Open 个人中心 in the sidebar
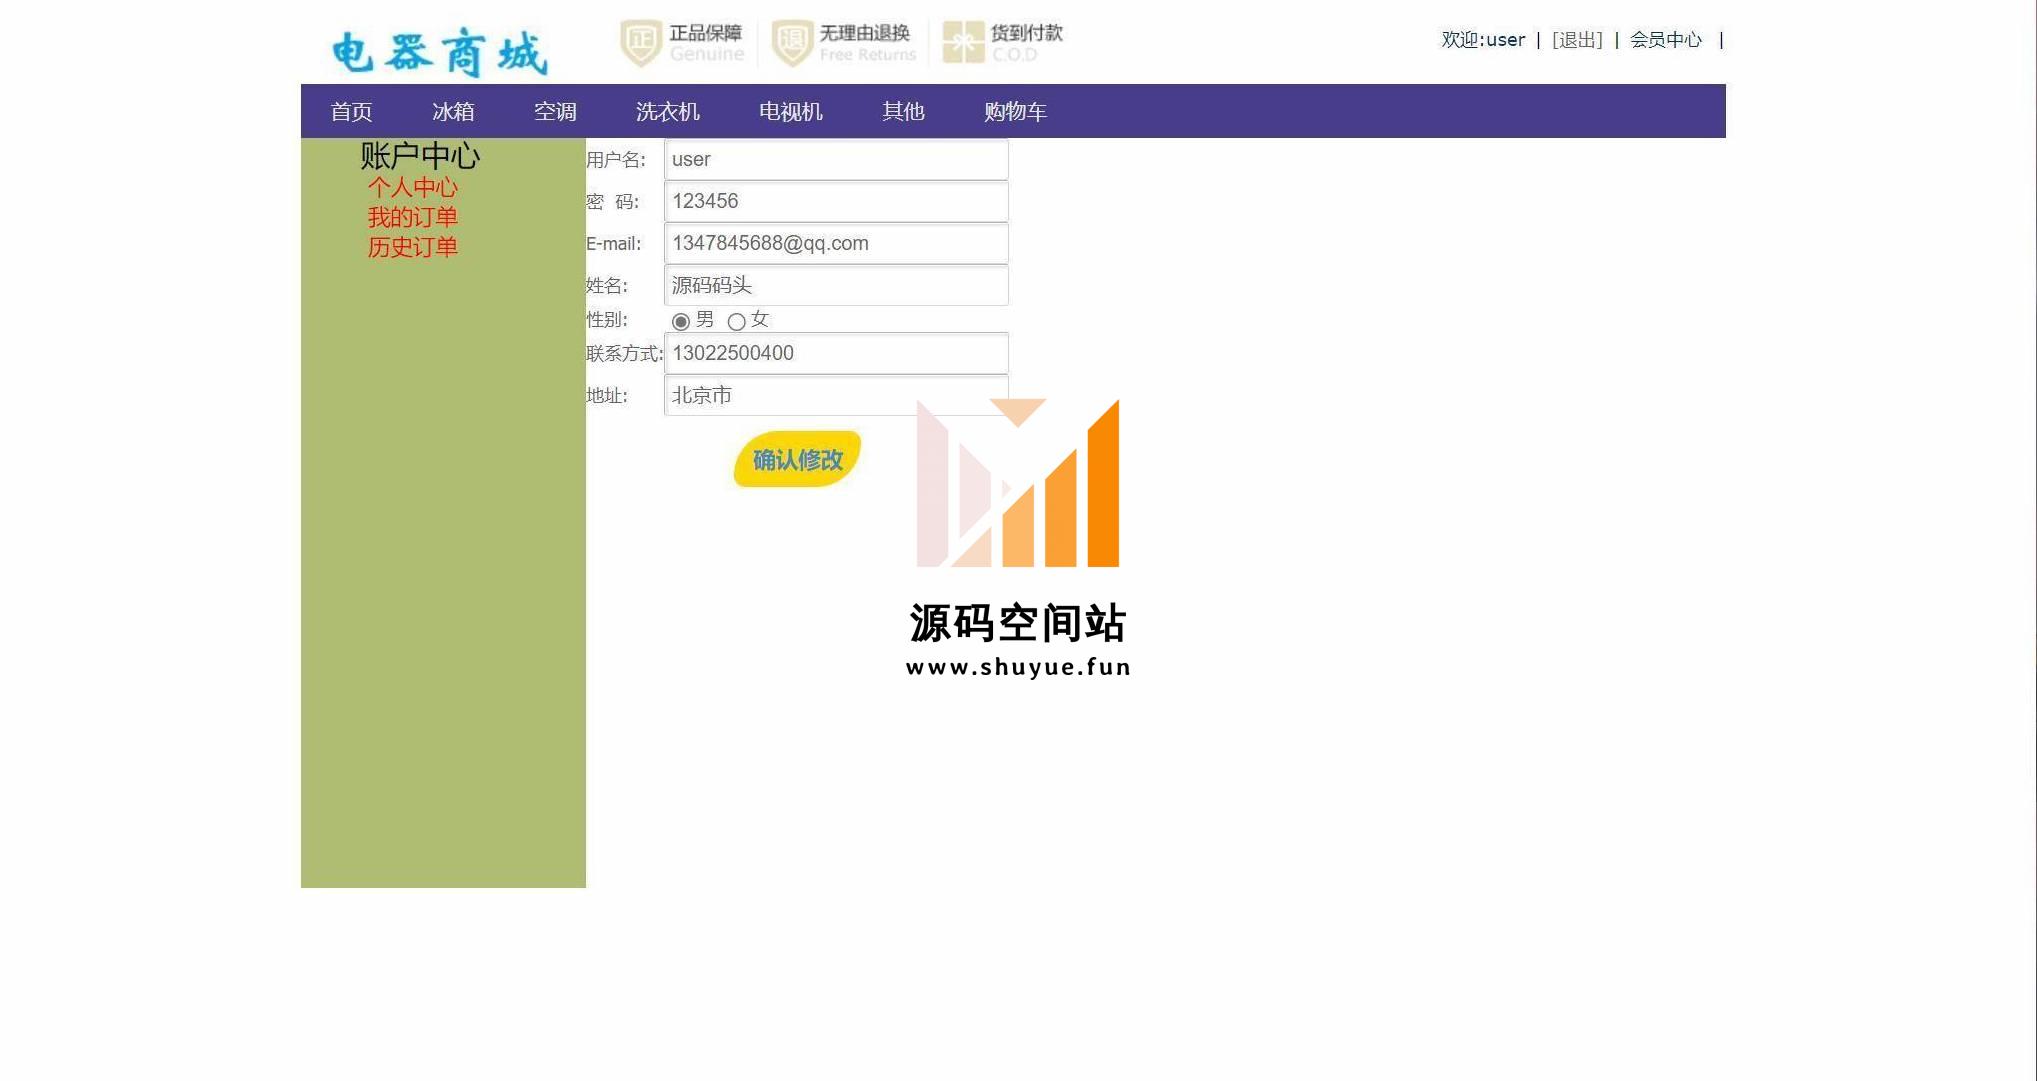Viewport: 2037px width, 1081px height. pos(412,187)
